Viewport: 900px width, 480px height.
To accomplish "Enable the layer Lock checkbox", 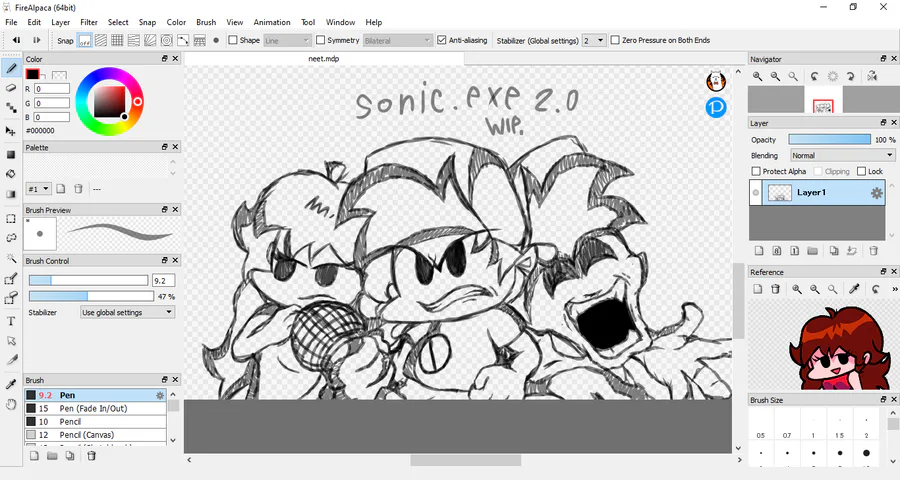I will (862, 171).
